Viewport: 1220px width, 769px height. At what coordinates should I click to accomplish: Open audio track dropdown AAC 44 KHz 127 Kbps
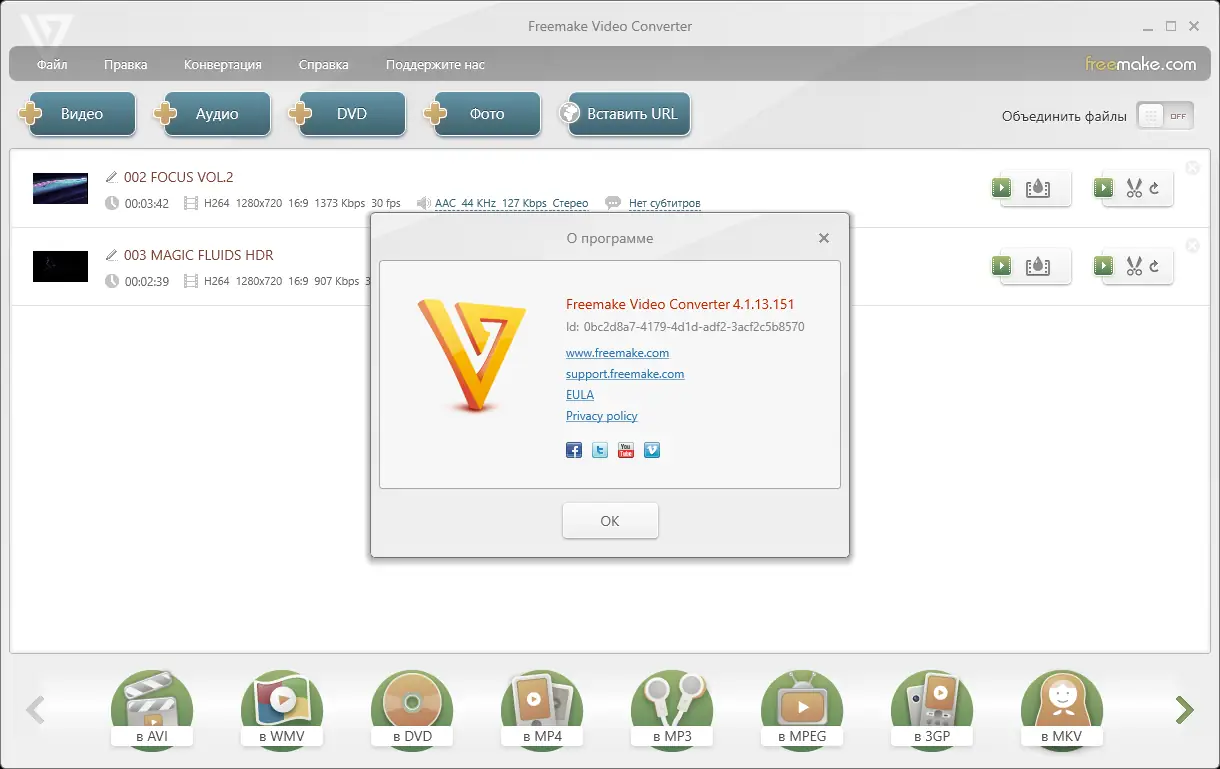[x=511, y=203]
